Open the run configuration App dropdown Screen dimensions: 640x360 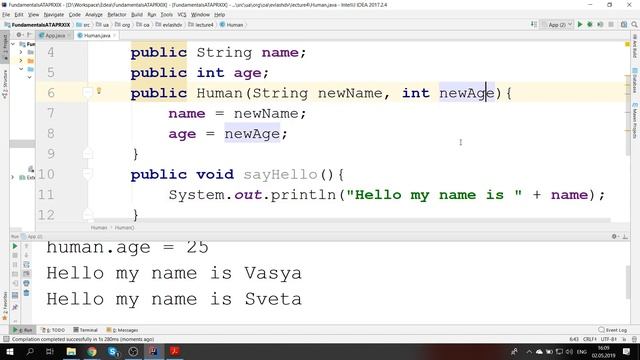tap(557, 24)
